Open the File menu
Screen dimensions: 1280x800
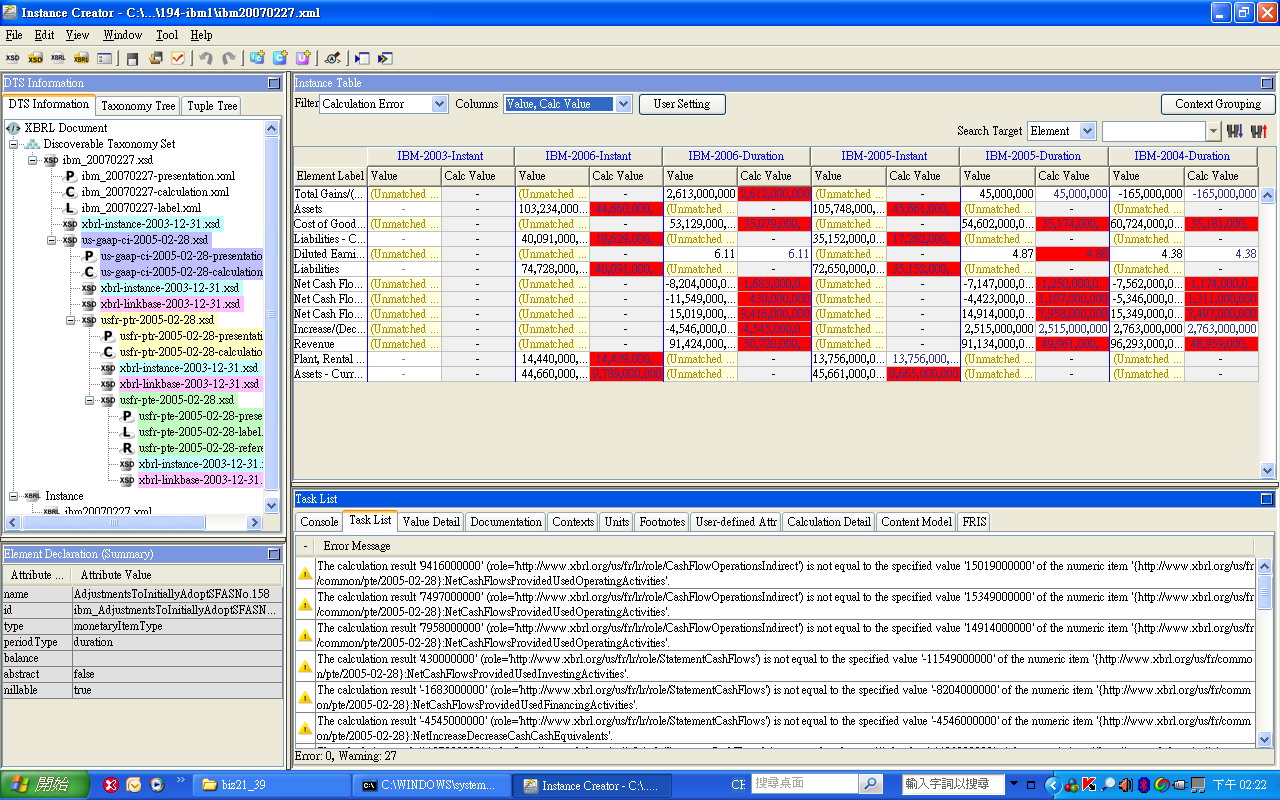coord(14,35)
